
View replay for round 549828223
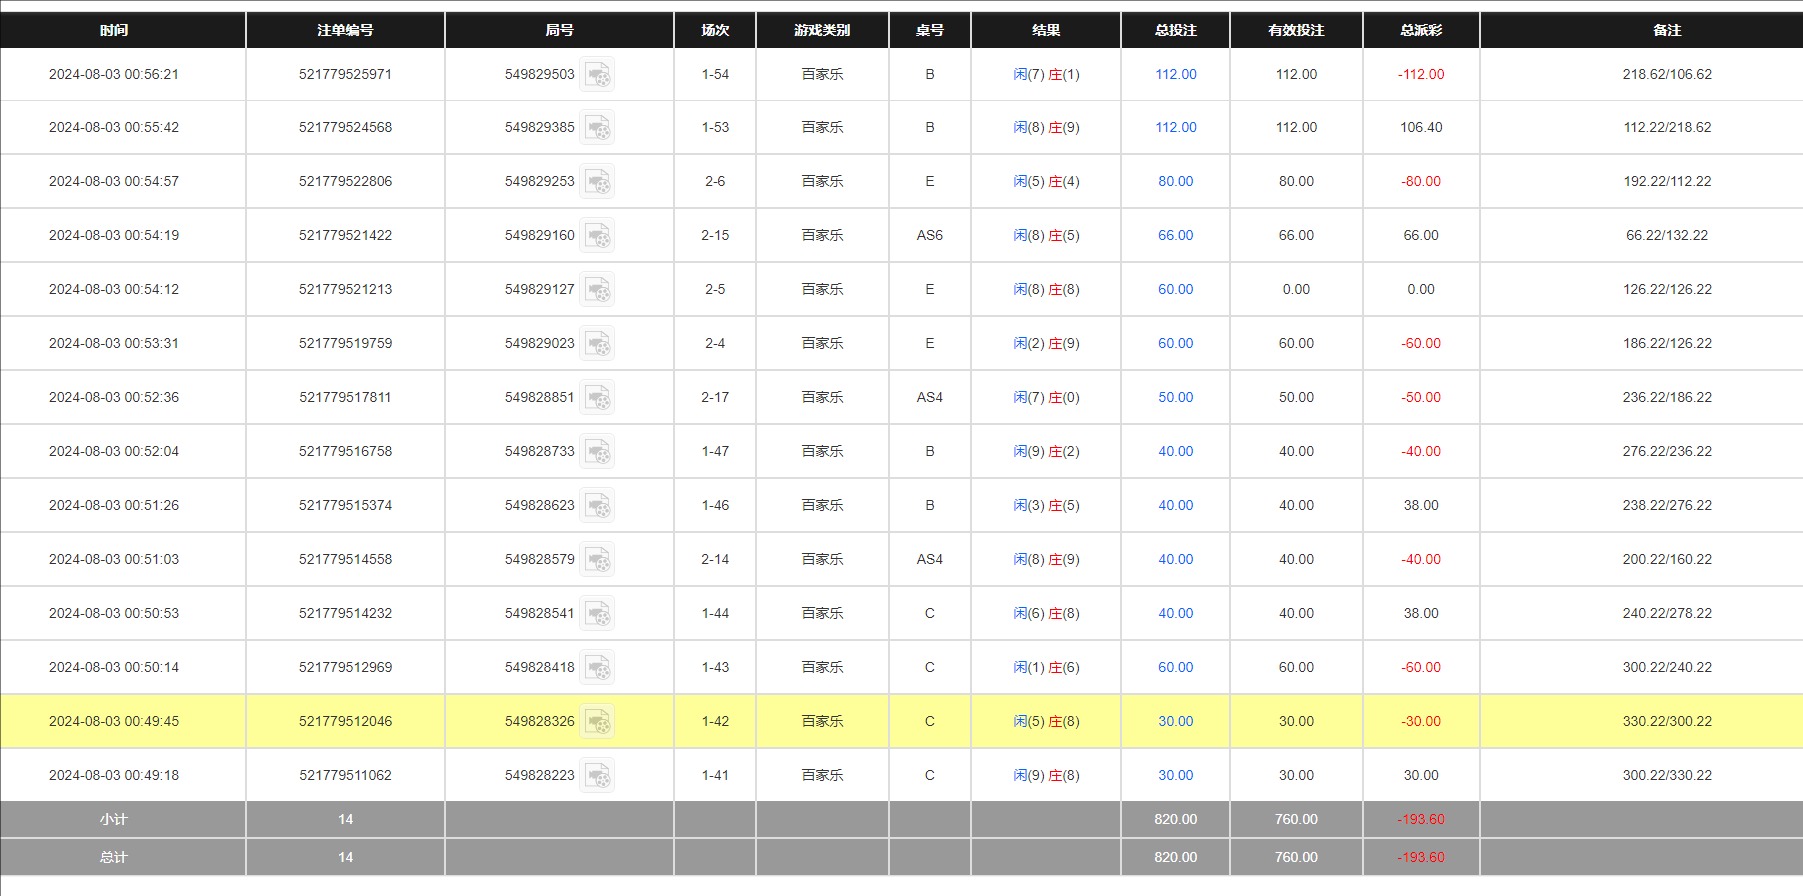click(597, 776)
